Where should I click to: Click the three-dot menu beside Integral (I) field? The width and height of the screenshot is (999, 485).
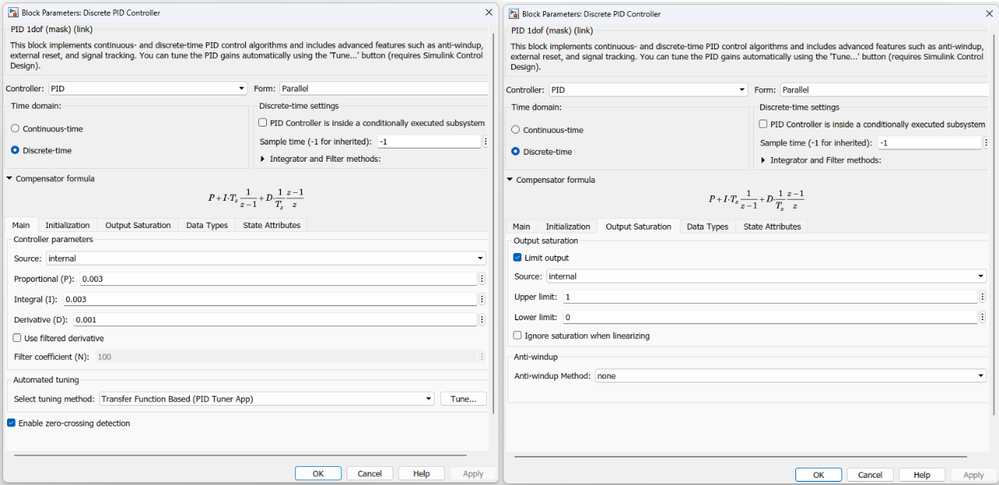[482, 299]
